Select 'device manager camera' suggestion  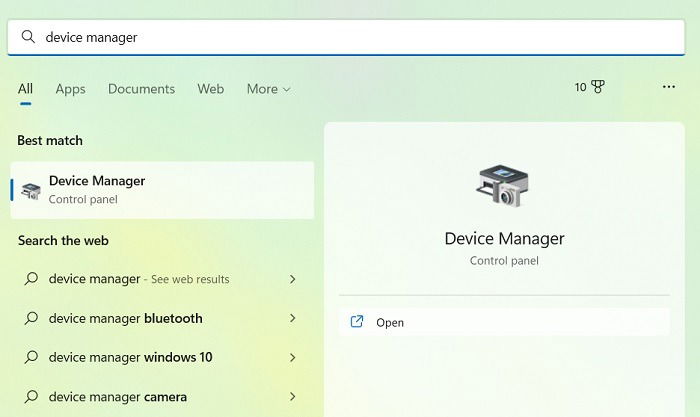[162, 396]
